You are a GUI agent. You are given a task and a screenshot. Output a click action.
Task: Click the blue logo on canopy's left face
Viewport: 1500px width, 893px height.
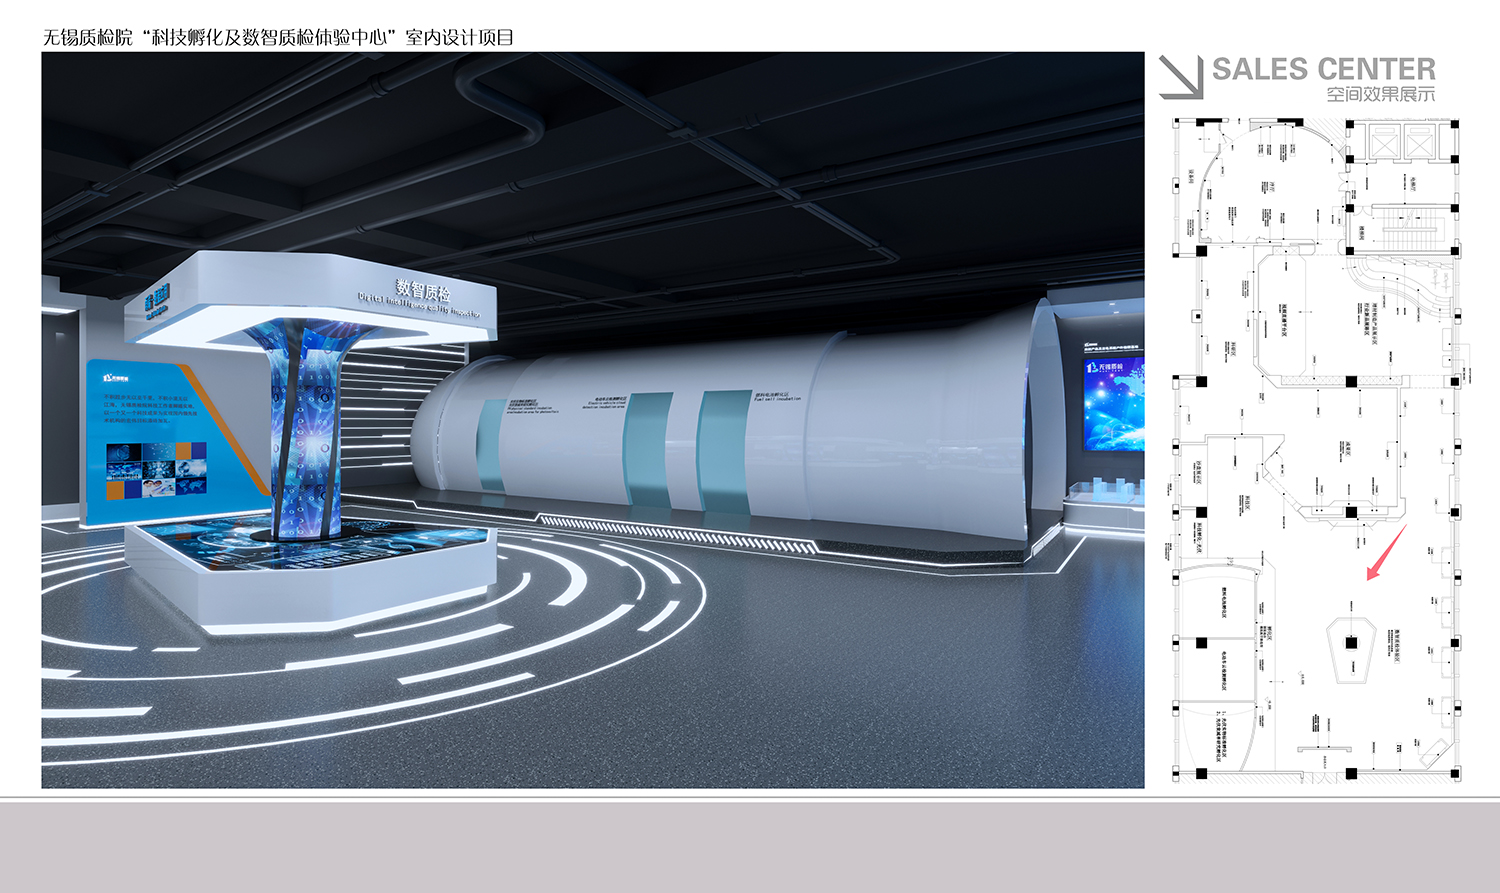[157, 297]
